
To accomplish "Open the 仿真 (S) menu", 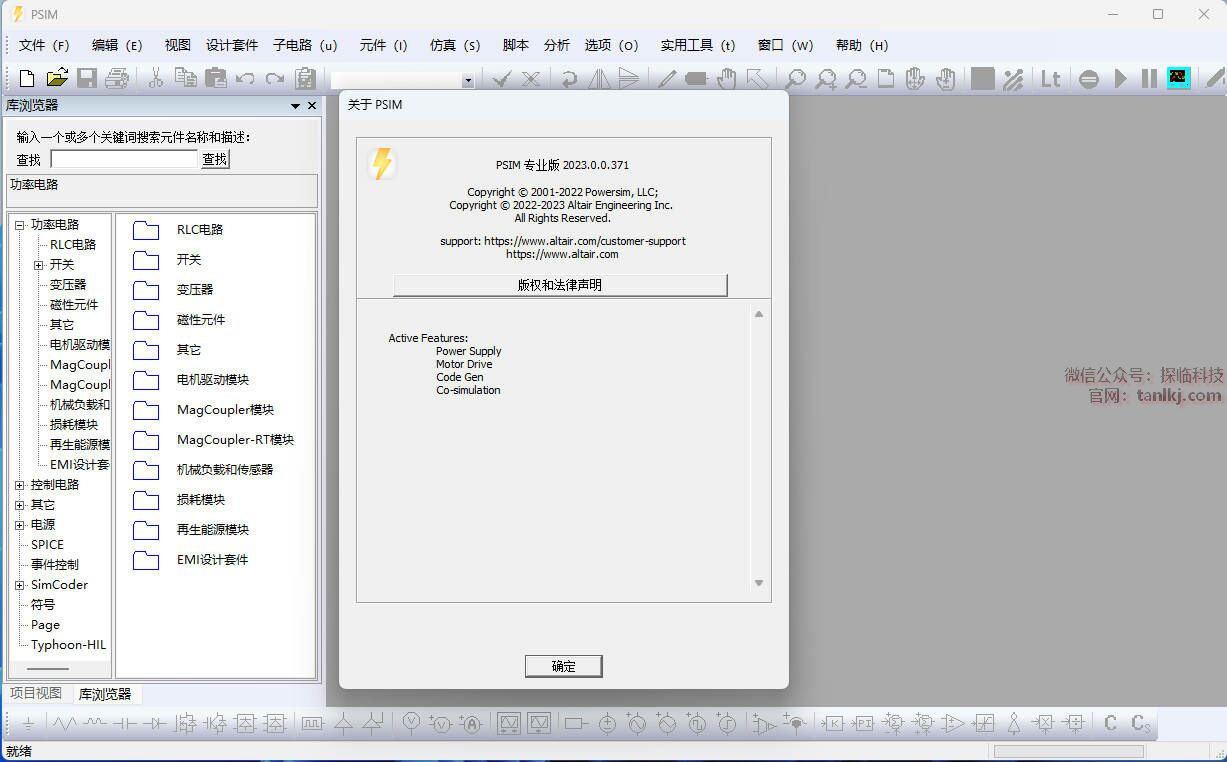I will 455,45.
